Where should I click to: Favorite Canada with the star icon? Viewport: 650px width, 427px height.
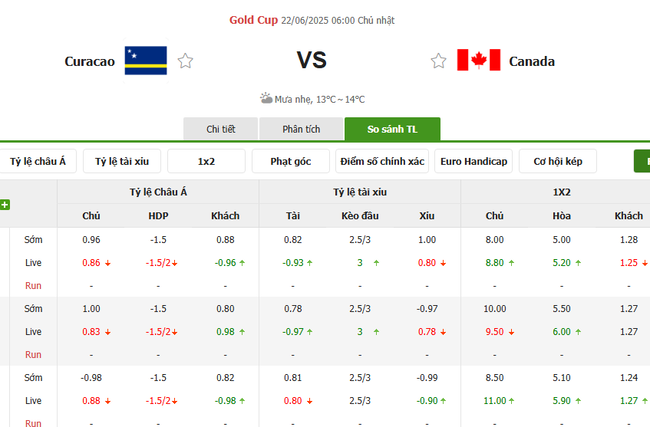438,61
